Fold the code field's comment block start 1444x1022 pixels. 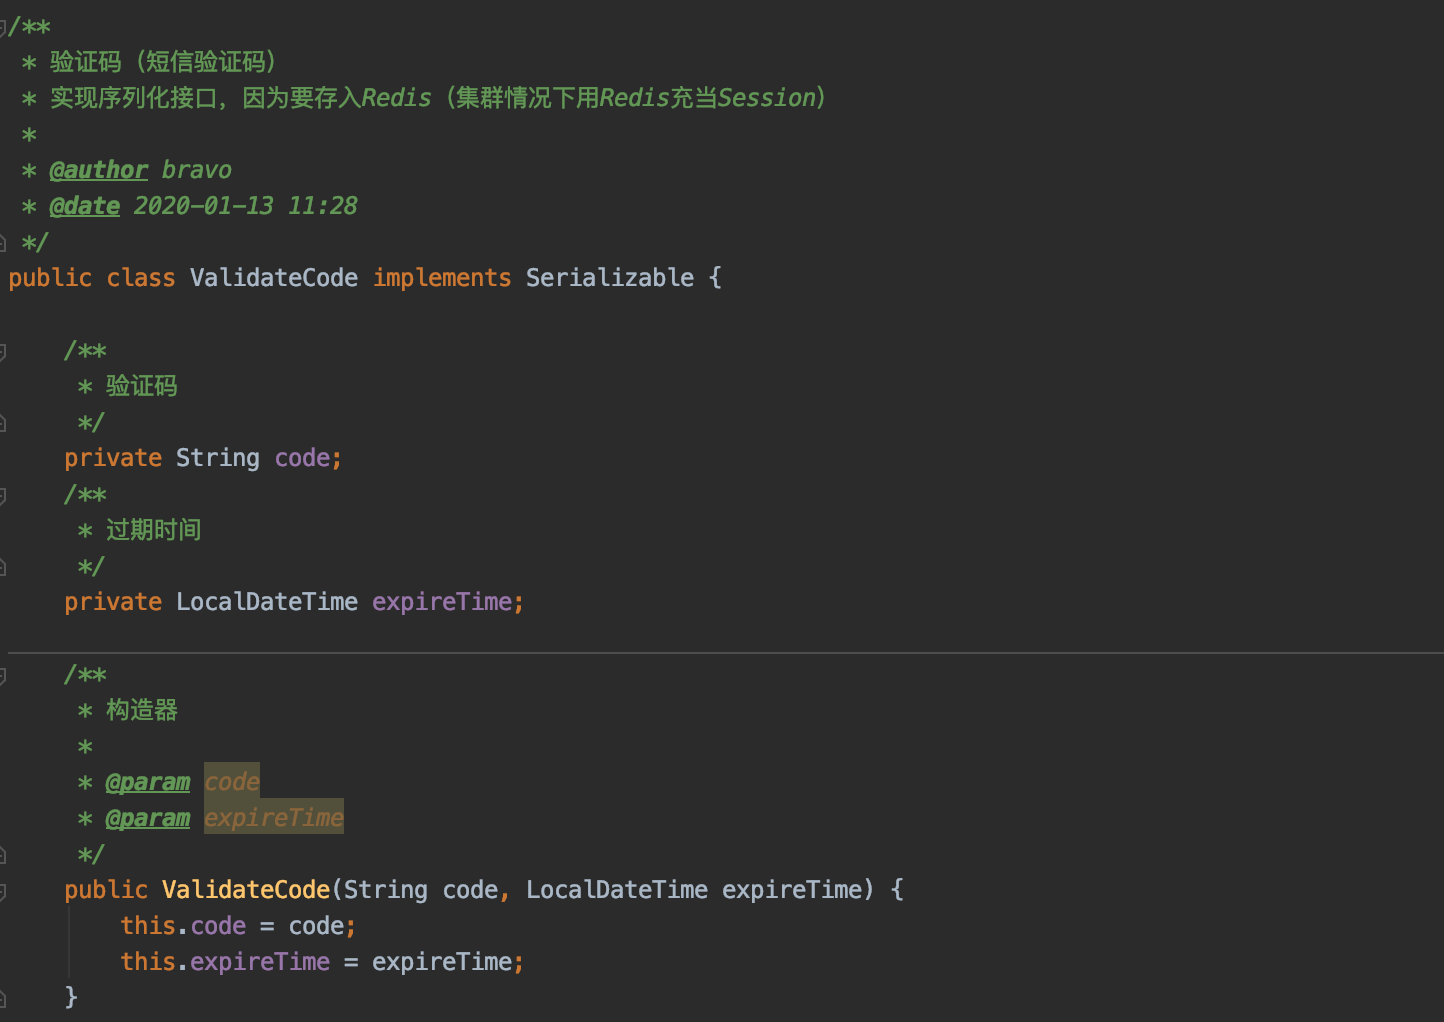pos(3,351)
